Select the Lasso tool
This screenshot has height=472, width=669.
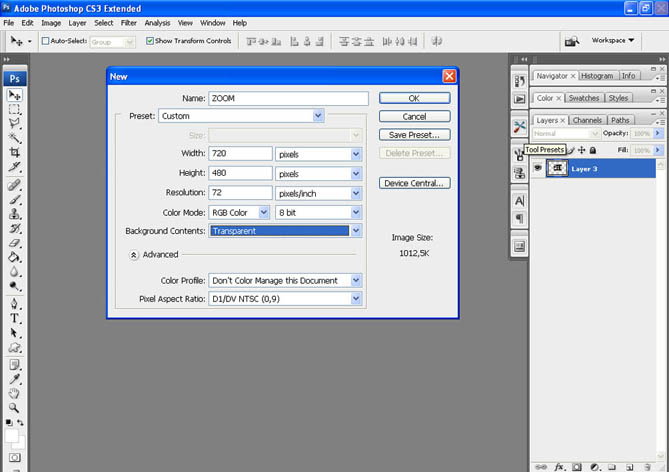click(15, 123)
